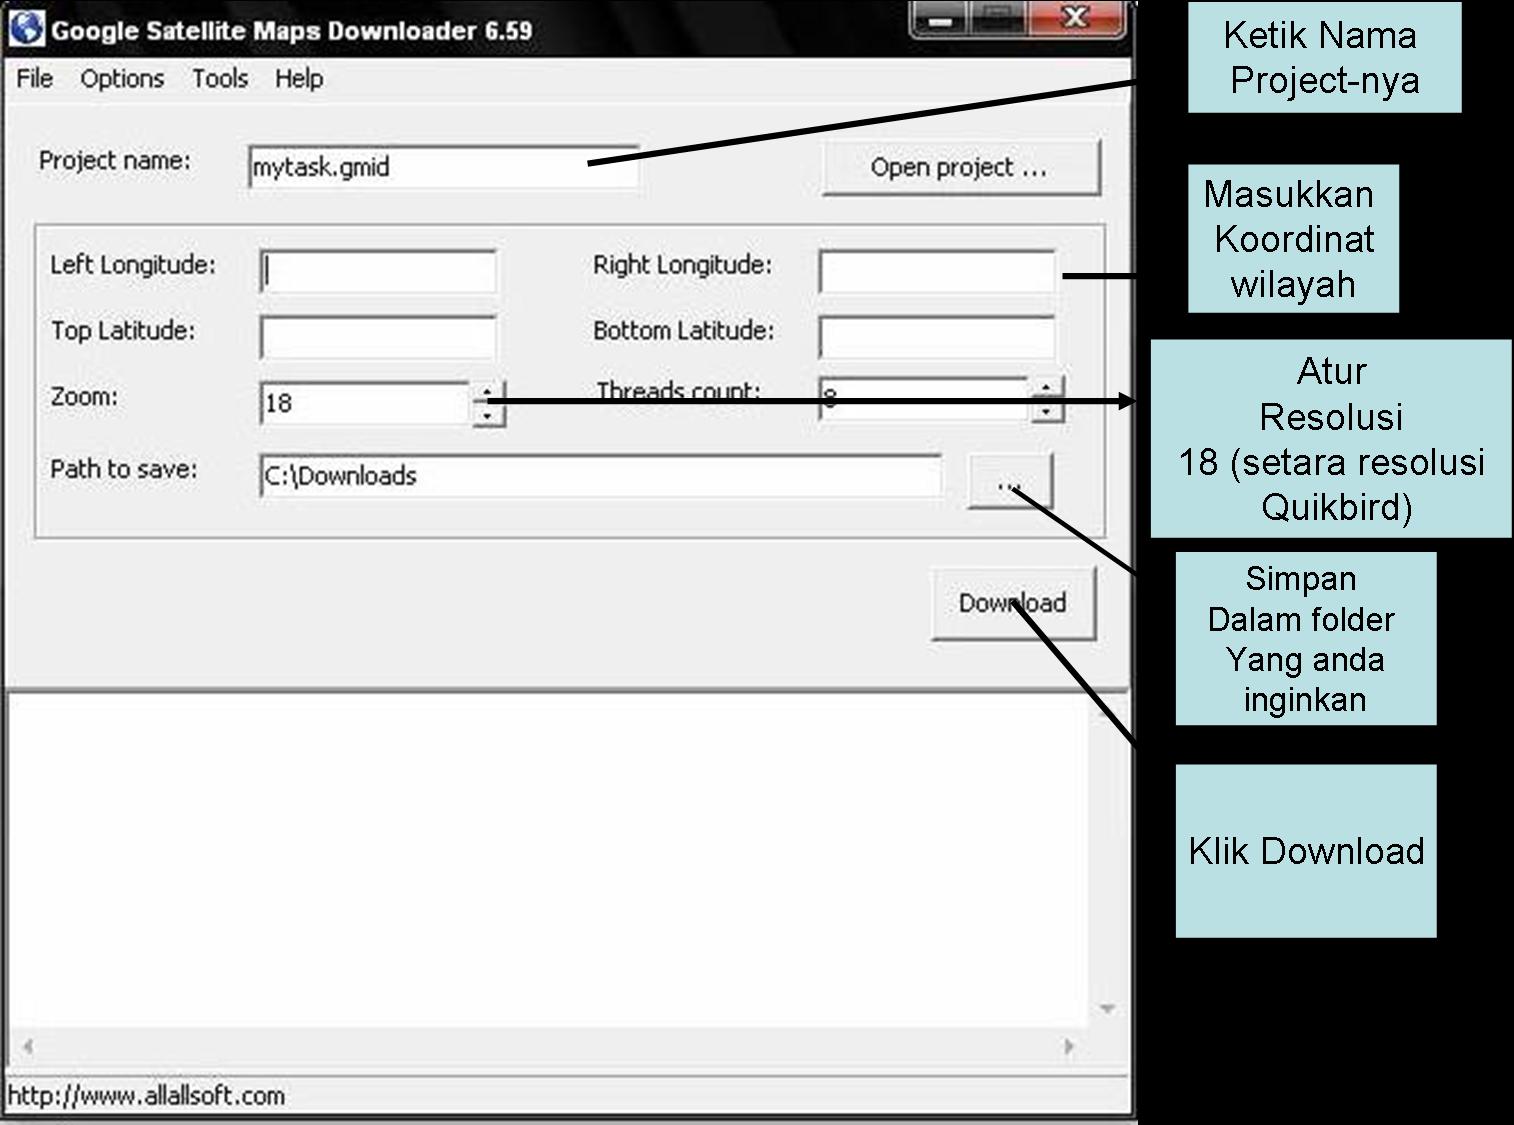Click the Project name input field

443,167
